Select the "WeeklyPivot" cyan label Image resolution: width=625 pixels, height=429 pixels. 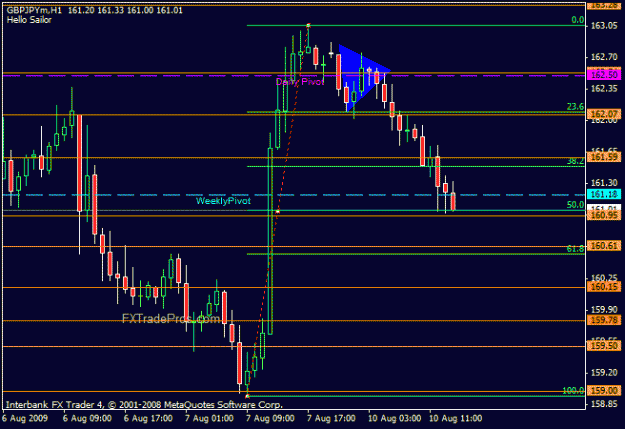coord(223,201)
